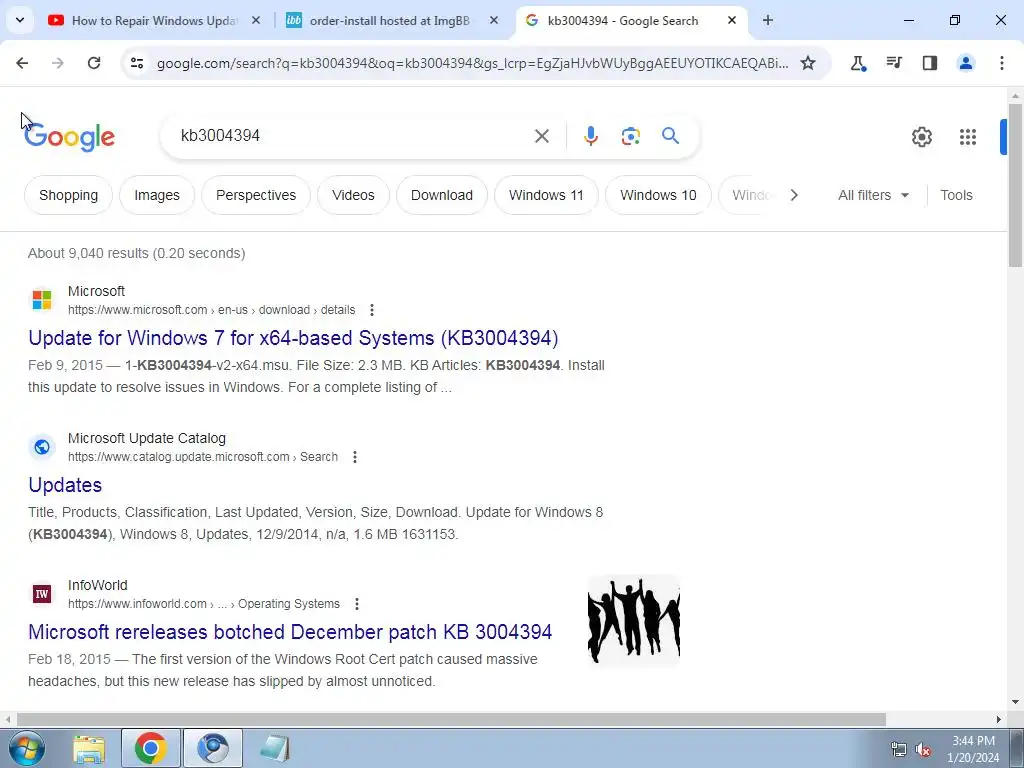1024x768 pixels.
Task: Expand the All filters dropdown
Action: (x=873, y=195)
